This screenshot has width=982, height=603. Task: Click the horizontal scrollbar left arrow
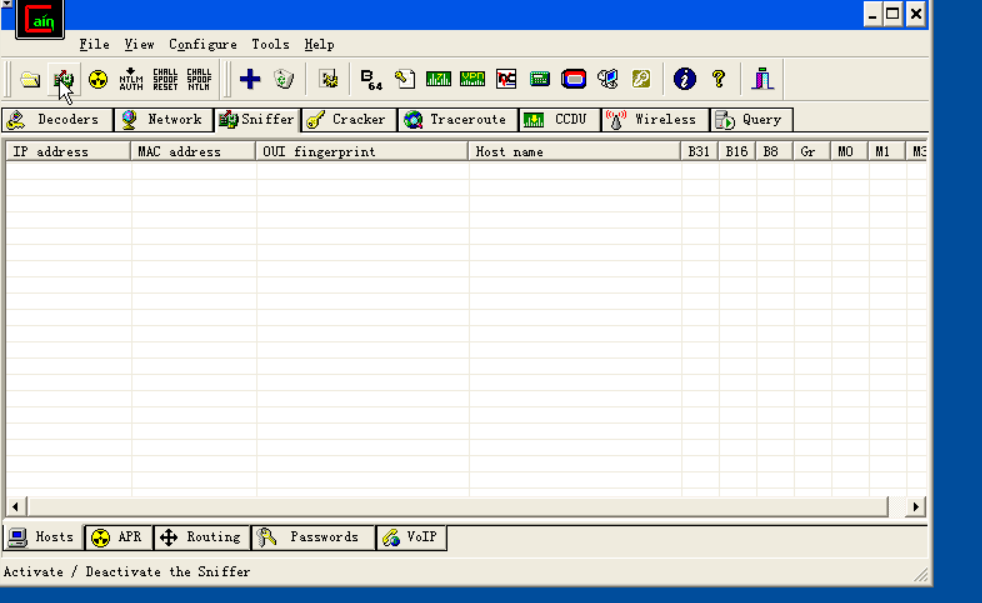coord(16,507)
